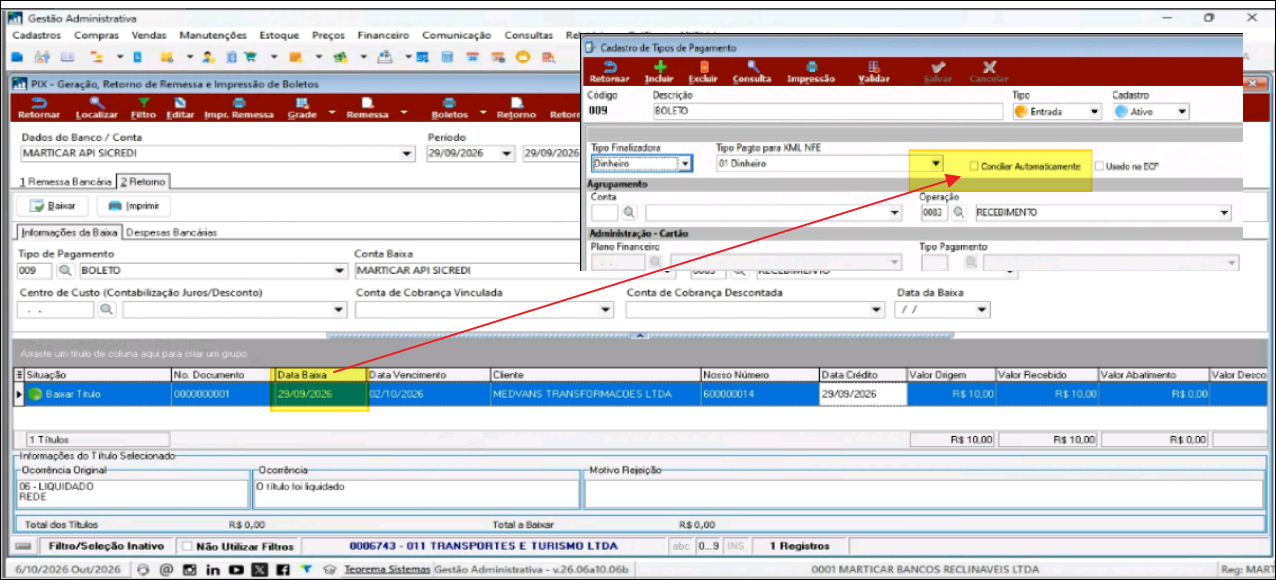Click magnifier next to Operação code 0083

pyautogui.click(x=958, y=213)
